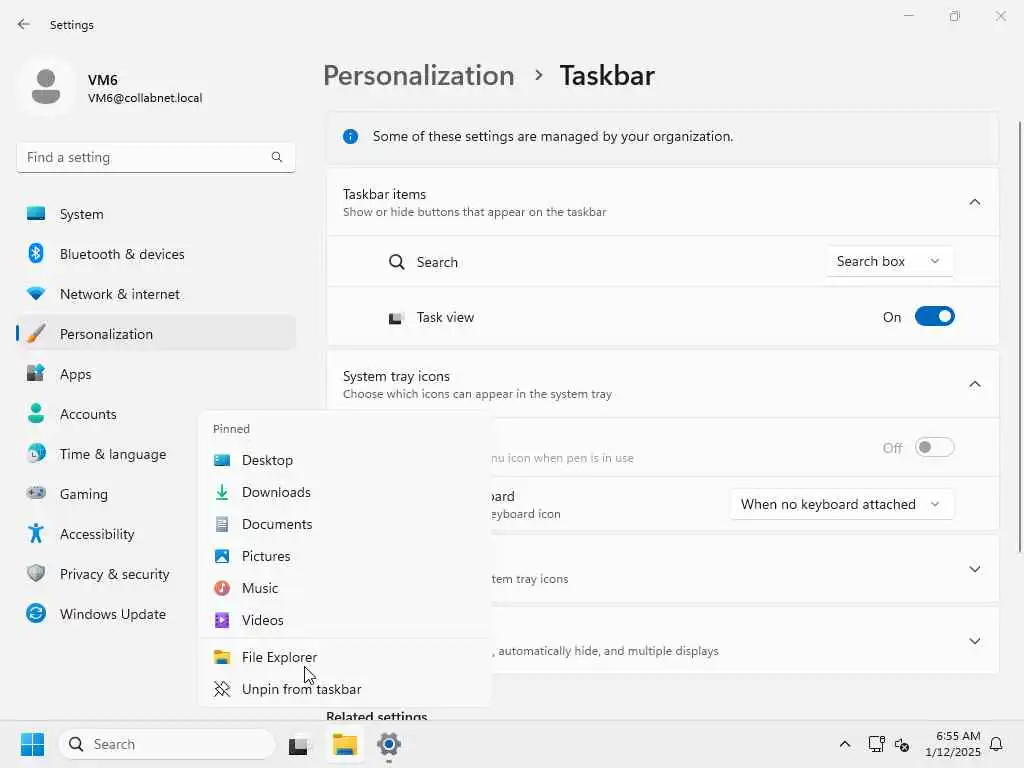Open Accounts settings

tap(108, 414)
